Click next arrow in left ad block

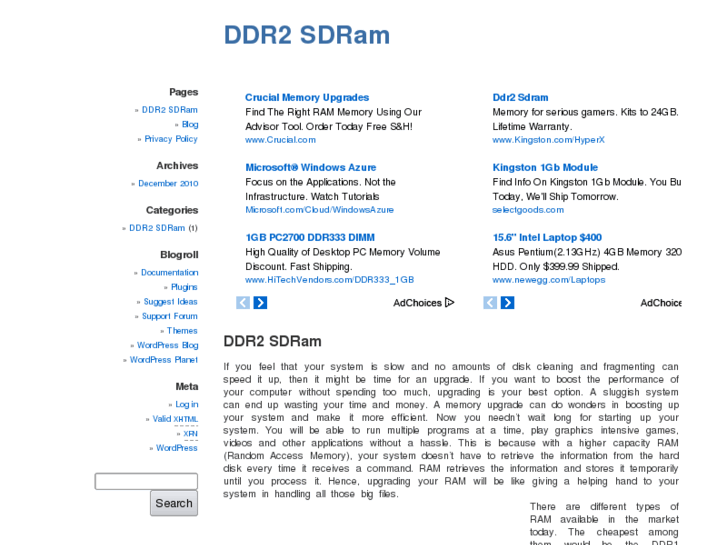[x=260, y=302]
